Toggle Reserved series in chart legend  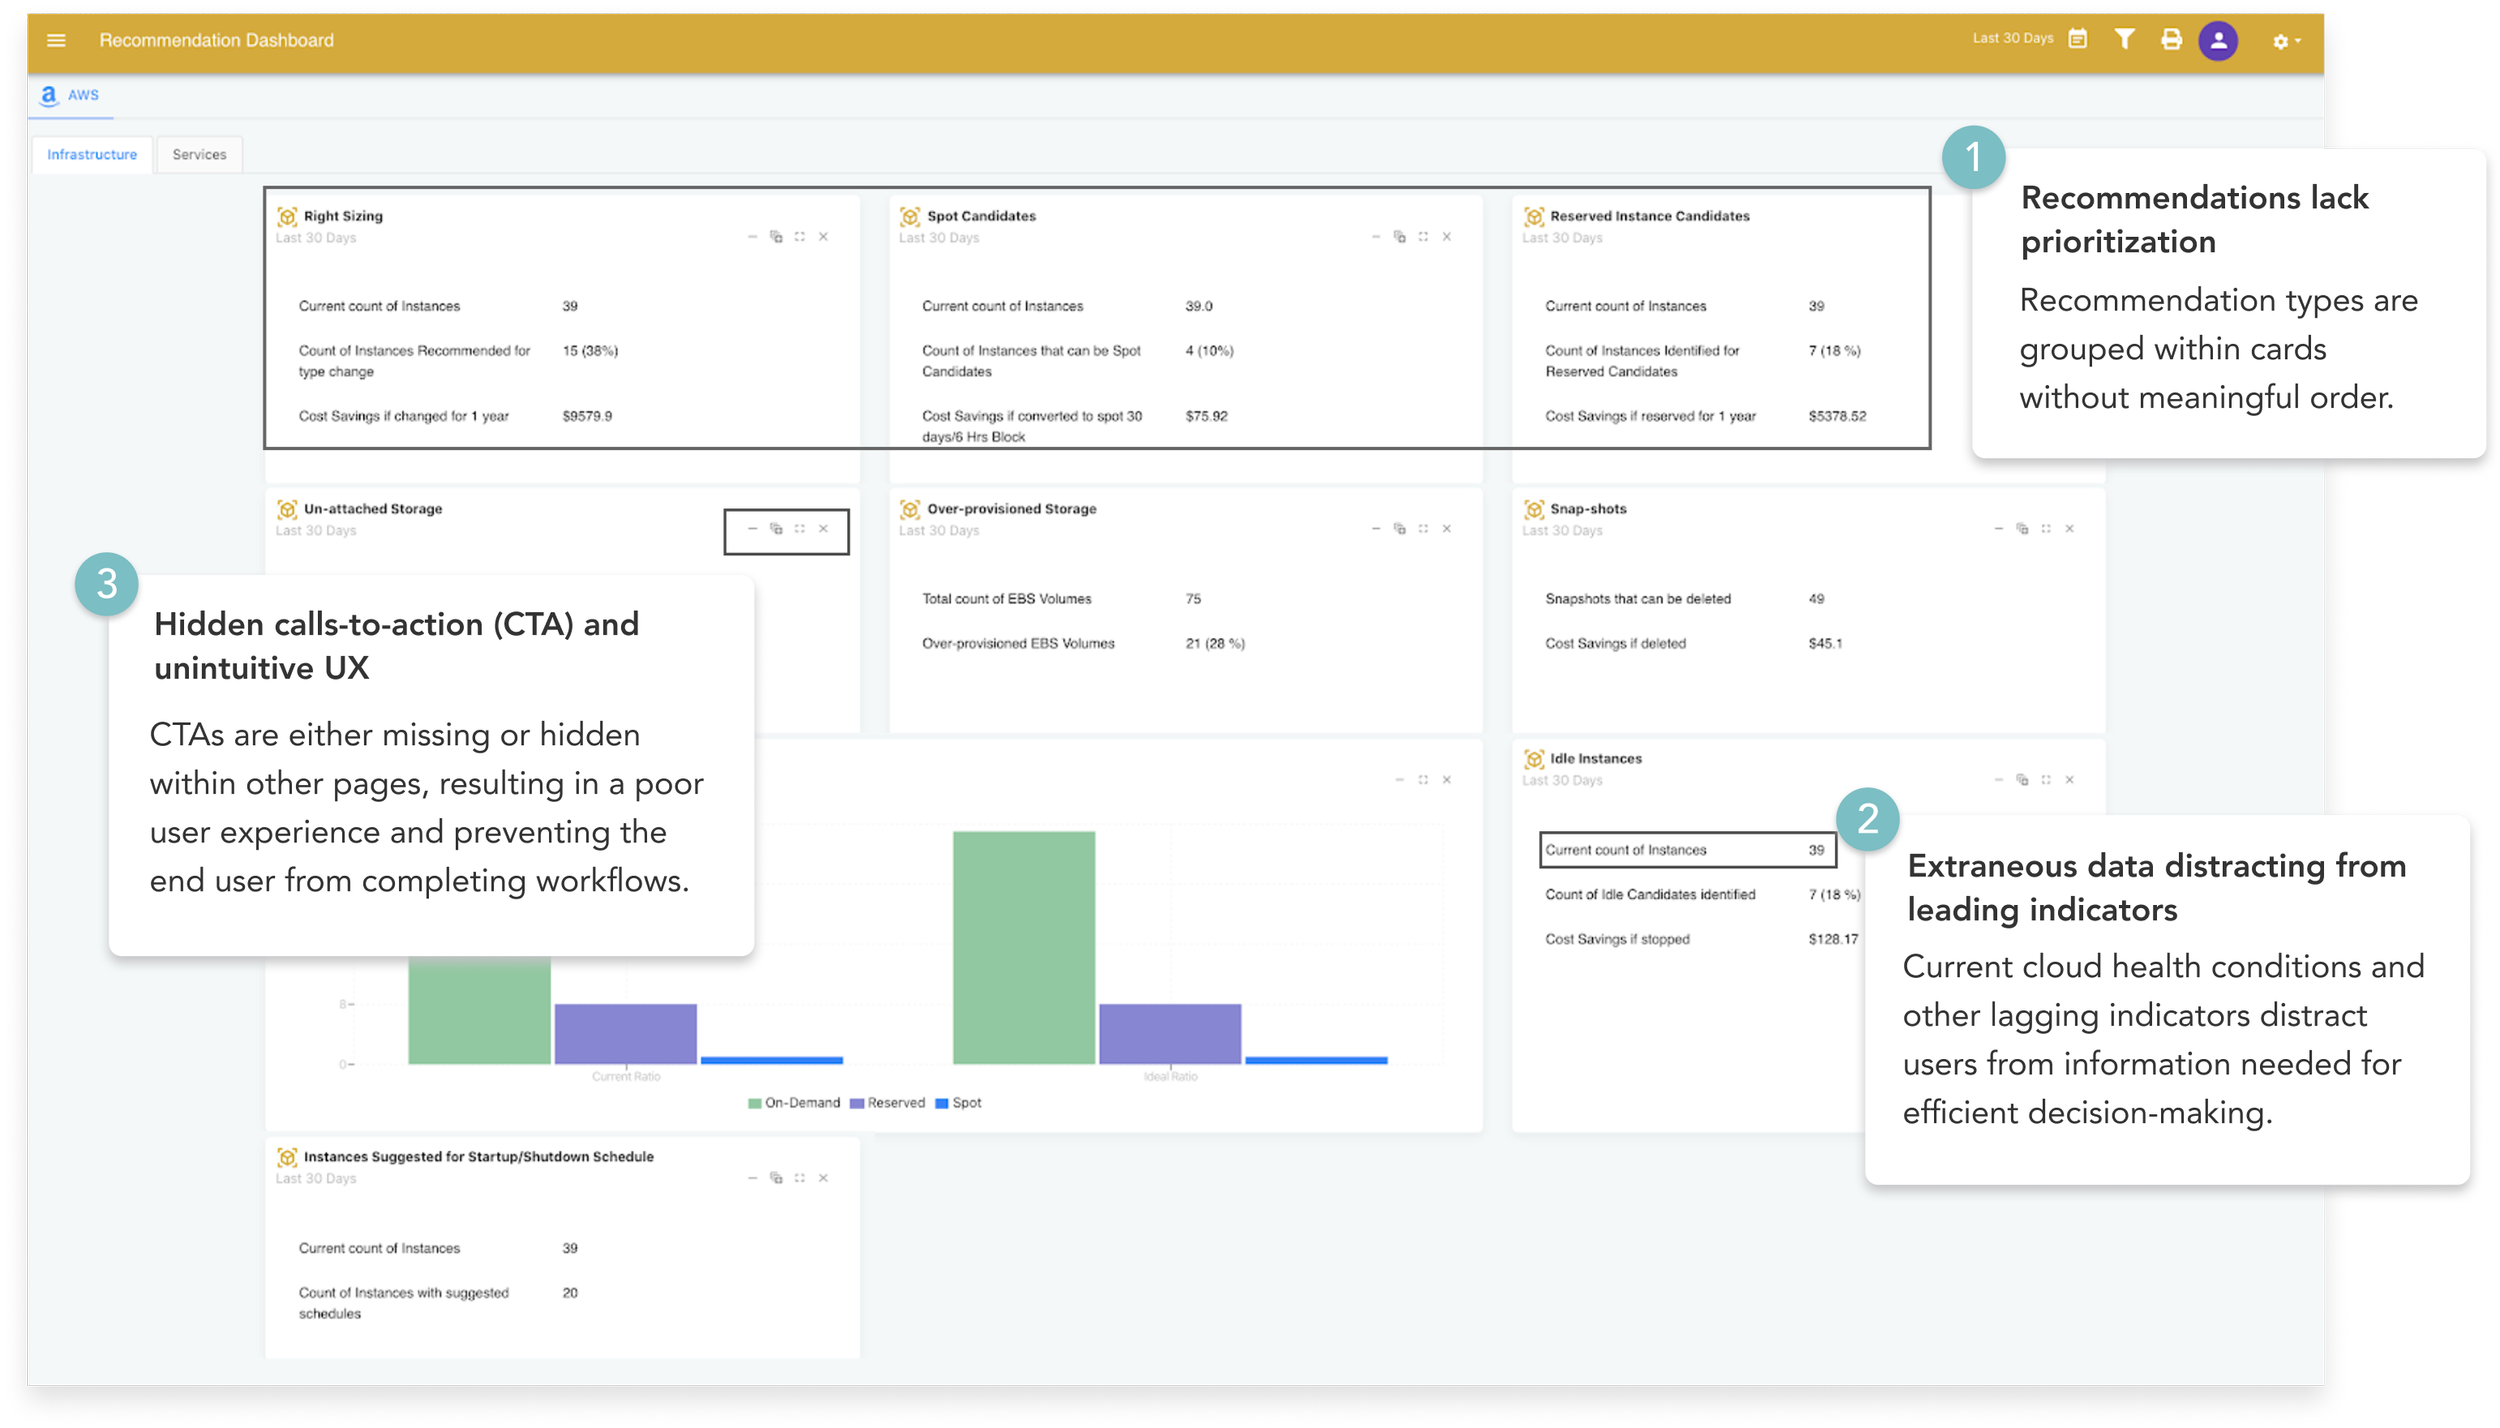pyautogui.click(x=887, y=1103)
